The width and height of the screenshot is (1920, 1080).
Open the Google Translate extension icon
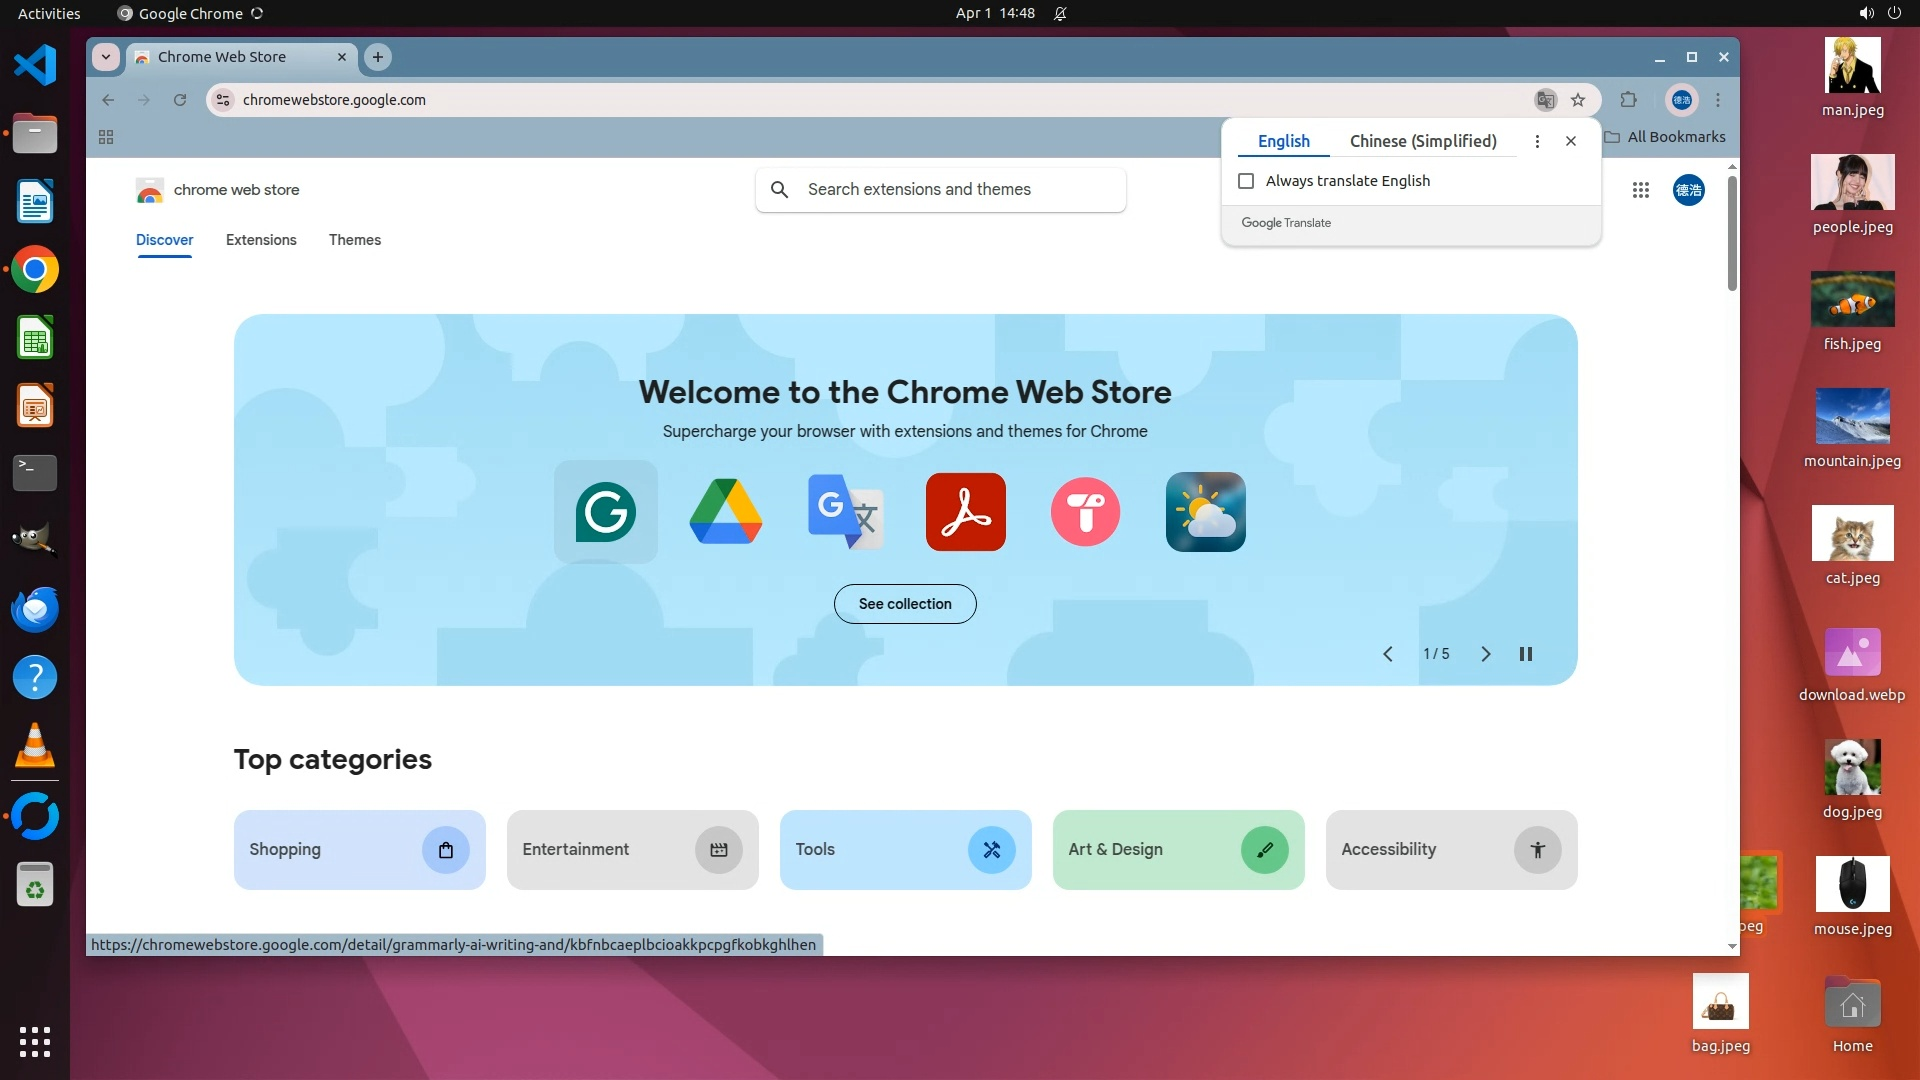[845, 512]
